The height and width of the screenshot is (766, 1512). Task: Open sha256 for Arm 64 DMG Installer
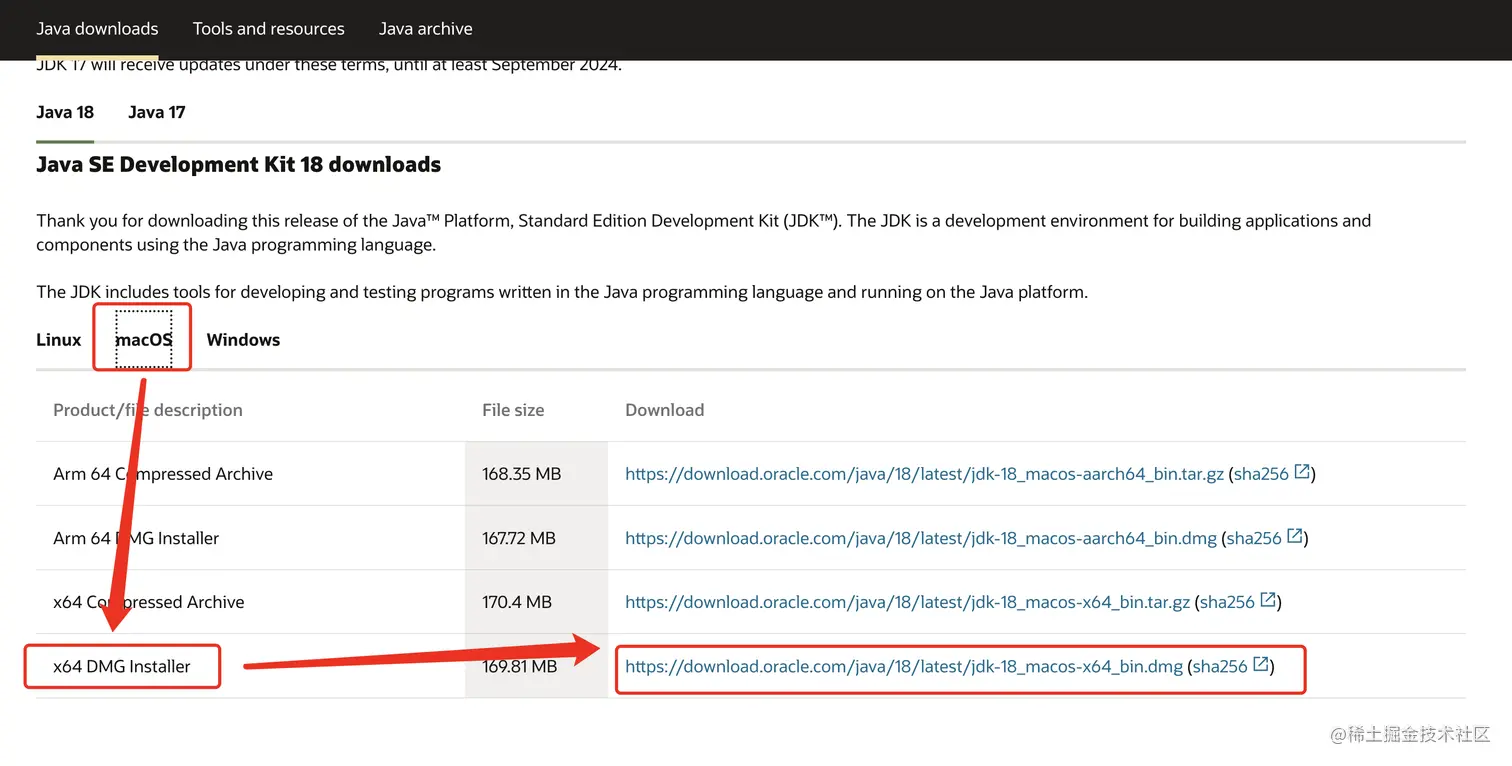[x=1254, y=538]
